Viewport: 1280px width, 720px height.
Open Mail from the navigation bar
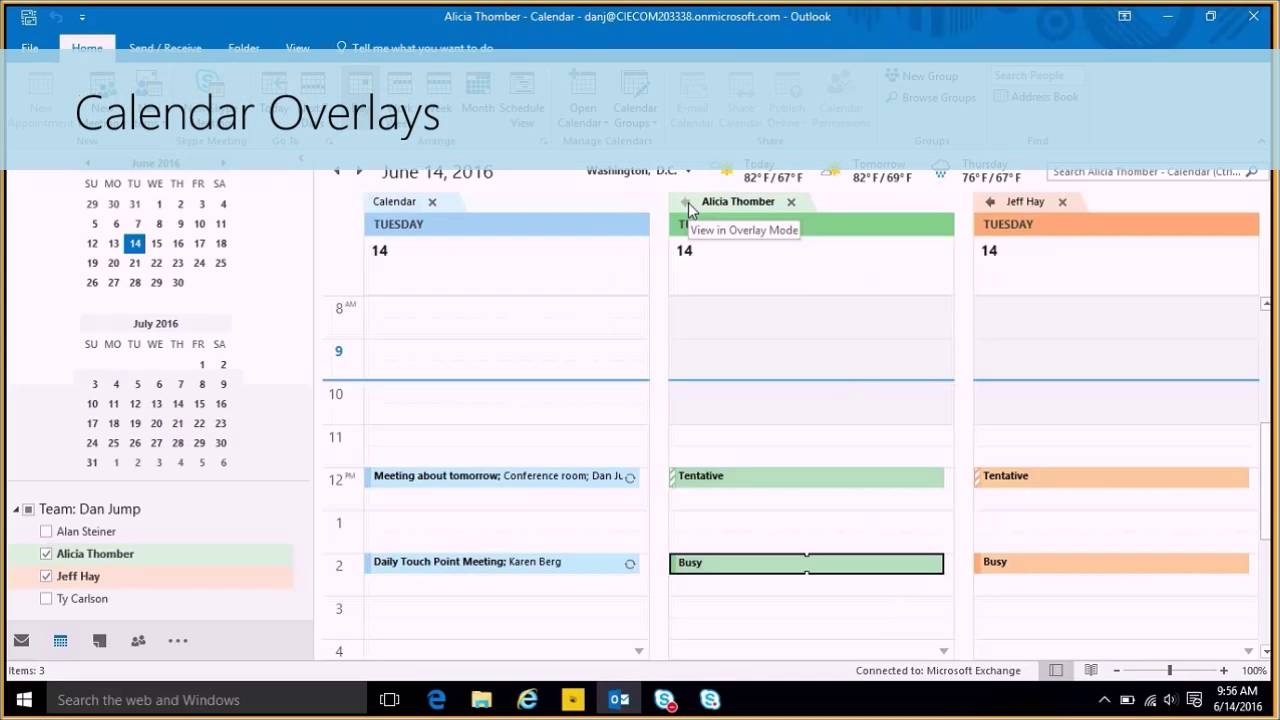[x=21, y=641]
